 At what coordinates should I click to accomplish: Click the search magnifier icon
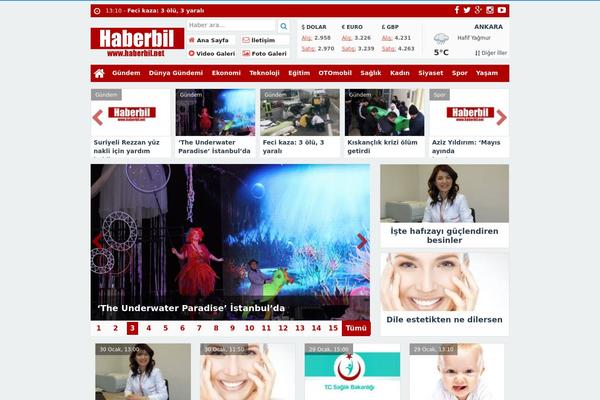pyautogui.click(x=284, y=26)
